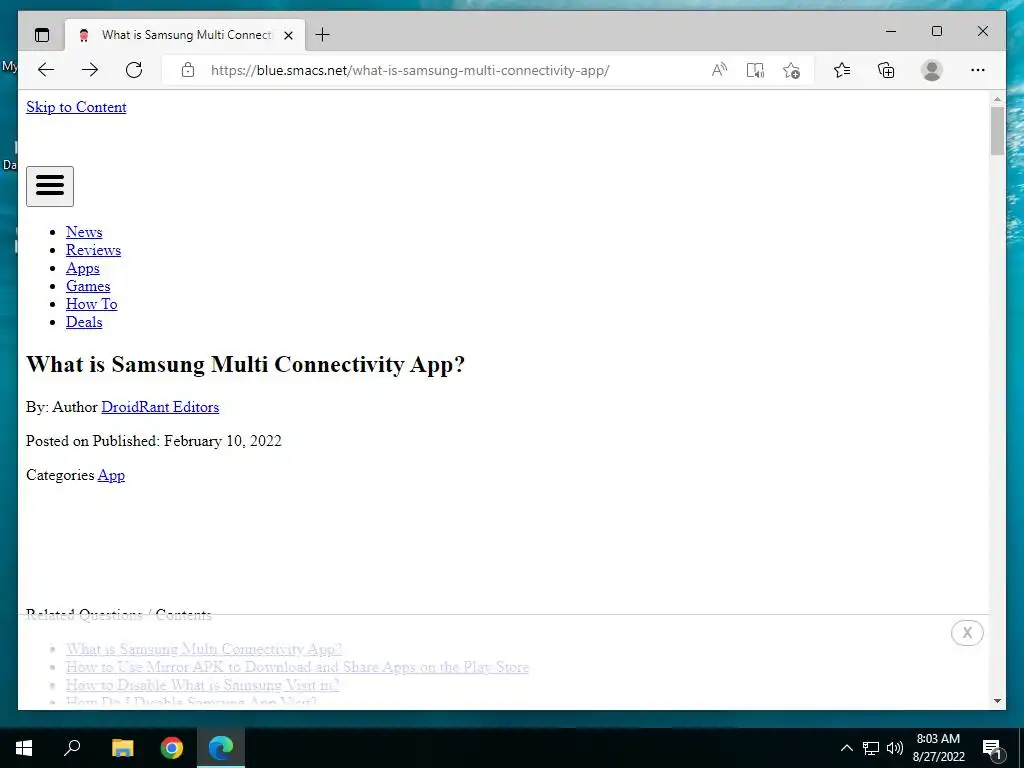The image size is (1024, 768).
Task: Open the hamburger navigation menu
Action: click(50, 186)
